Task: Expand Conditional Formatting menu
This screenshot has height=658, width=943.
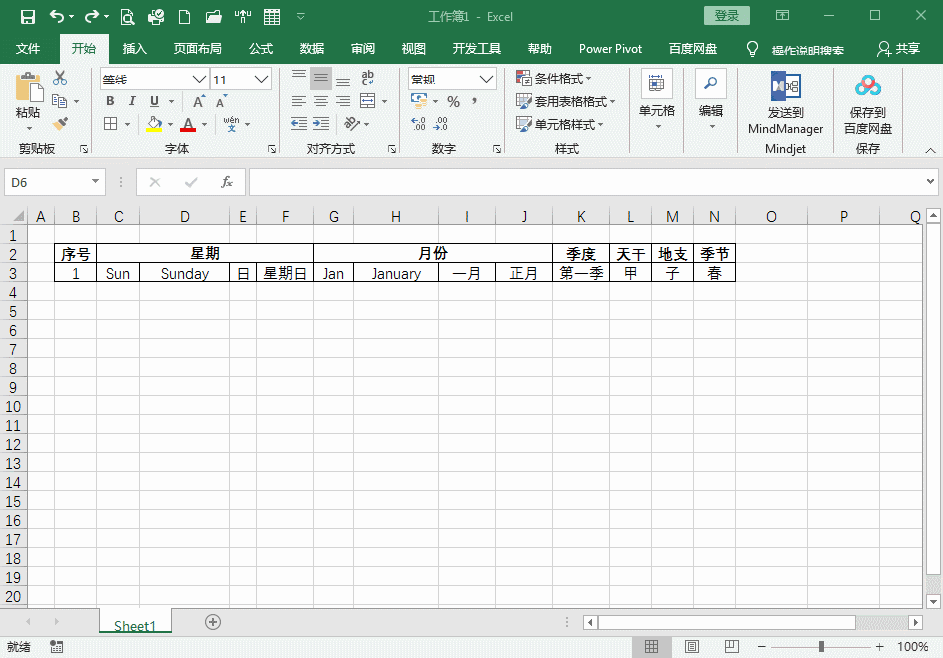Action: click(x=554, y=78)
